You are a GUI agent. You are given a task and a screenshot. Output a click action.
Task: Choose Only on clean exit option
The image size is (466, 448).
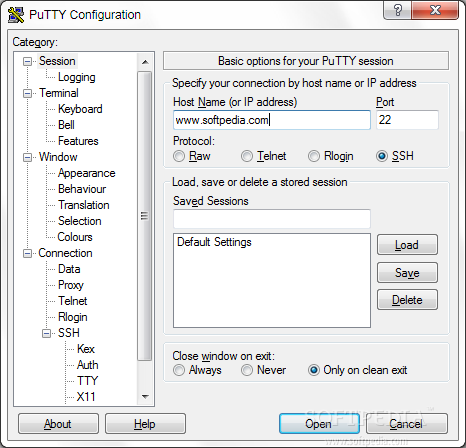pyautogui.click(x=314, y=370)
